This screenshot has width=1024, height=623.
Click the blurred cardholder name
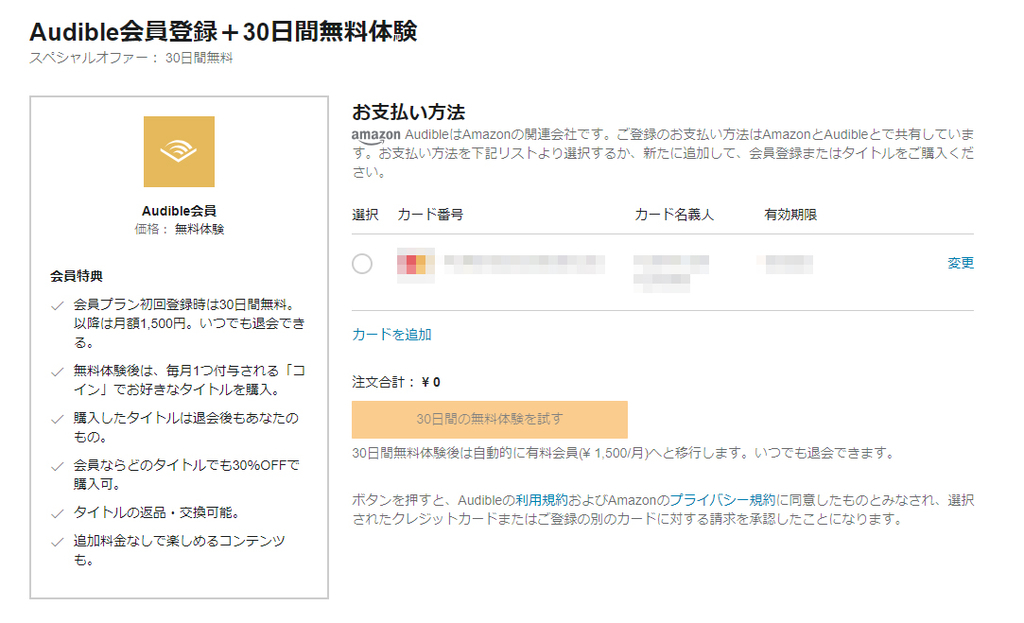[671, 273]
